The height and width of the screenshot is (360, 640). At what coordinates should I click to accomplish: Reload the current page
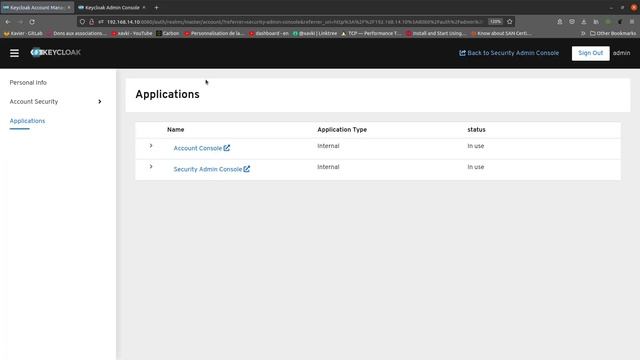(x=32, y=22)
